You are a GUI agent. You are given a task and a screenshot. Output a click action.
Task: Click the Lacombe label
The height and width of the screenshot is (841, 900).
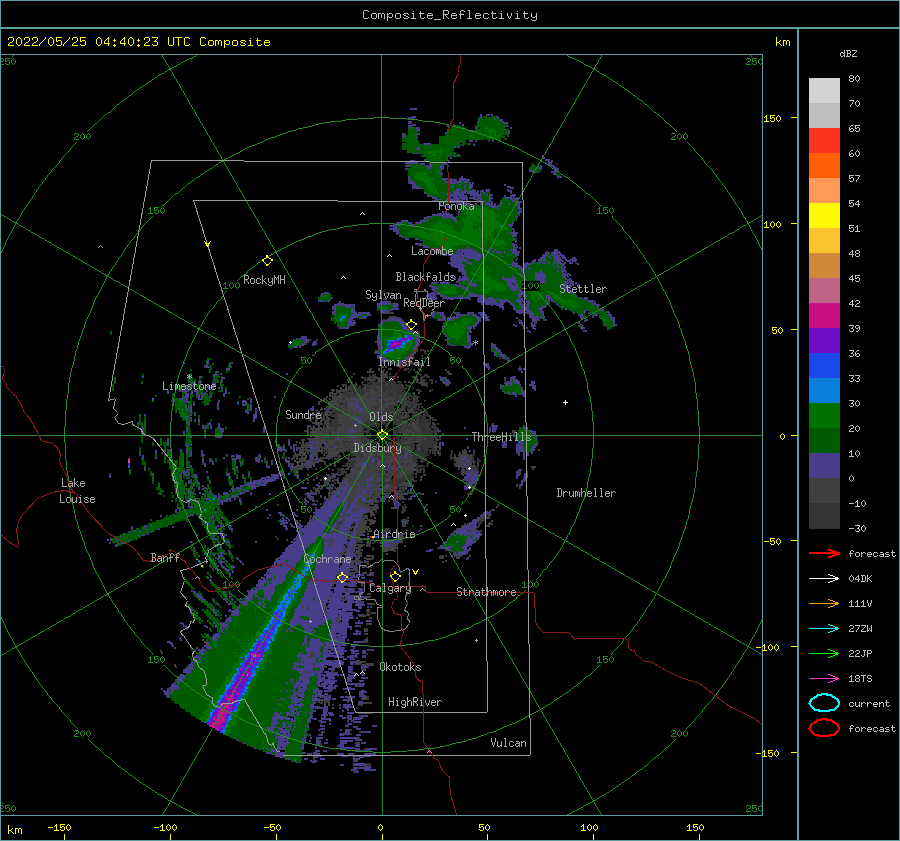[432, 251]
